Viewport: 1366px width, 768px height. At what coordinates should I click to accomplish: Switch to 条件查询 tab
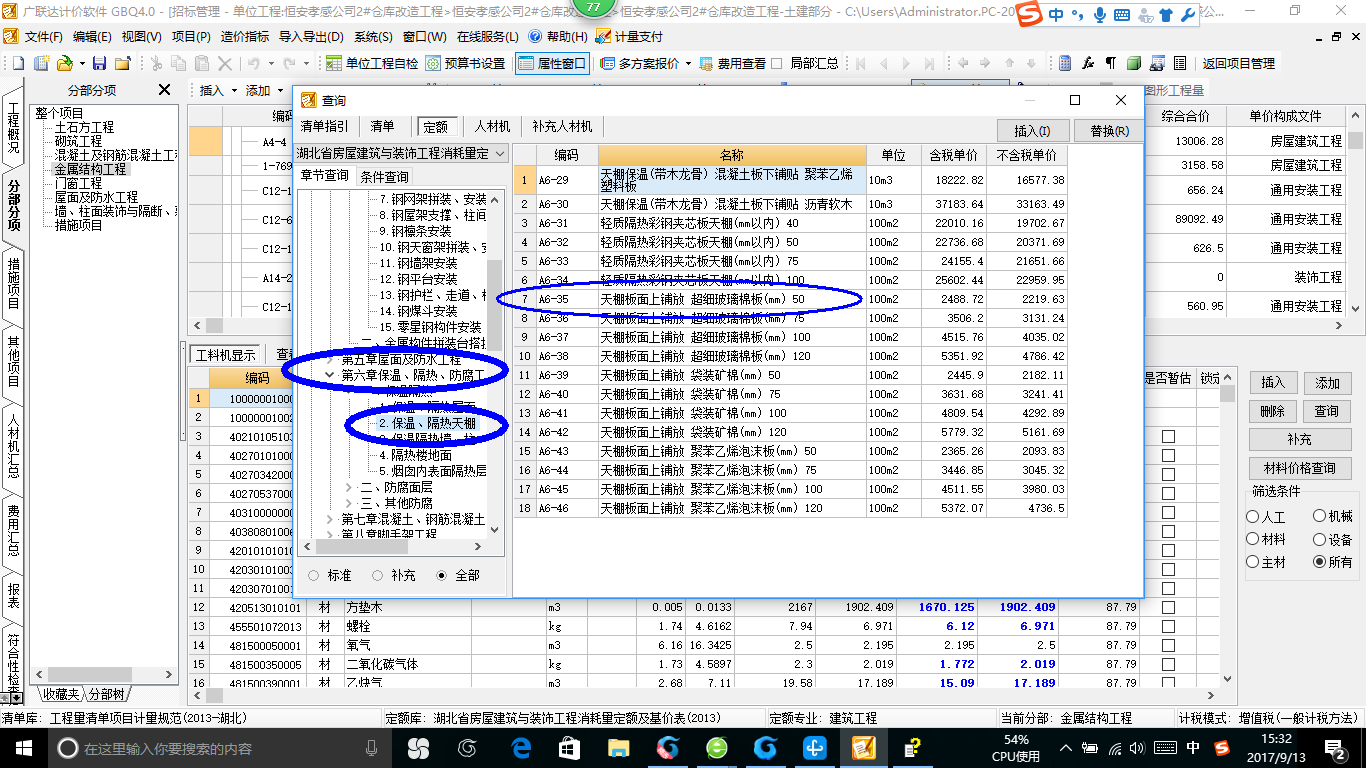pyautogui.click(x=384, y=176)
